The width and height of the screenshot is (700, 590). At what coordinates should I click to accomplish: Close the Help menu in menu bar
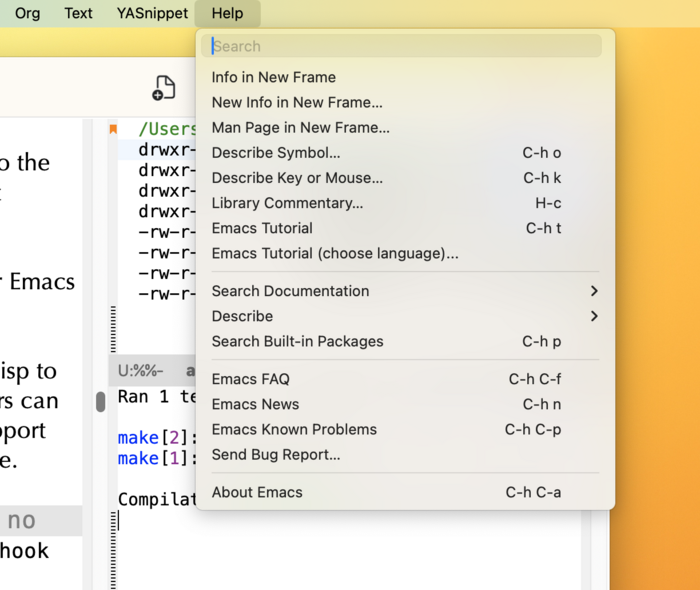tap(227, 13)
